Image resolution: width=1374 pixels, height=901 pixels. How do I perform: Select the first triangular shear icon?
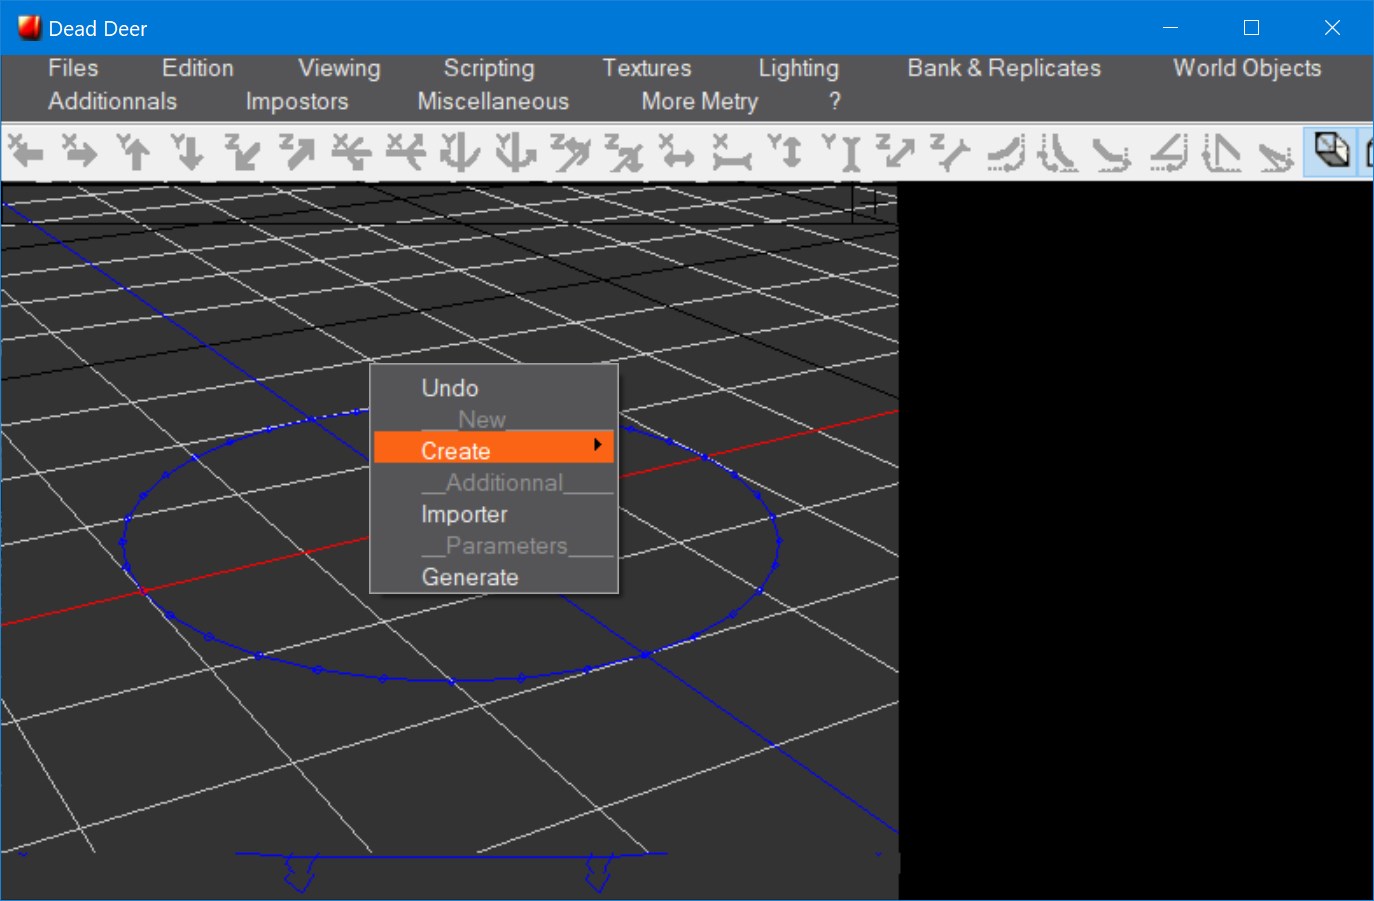click(x=1167, y=152)
